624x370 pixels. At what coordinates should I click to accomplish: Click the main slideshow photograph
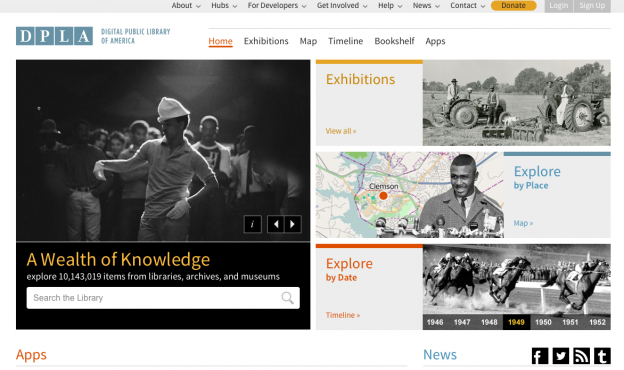point(163,150)
